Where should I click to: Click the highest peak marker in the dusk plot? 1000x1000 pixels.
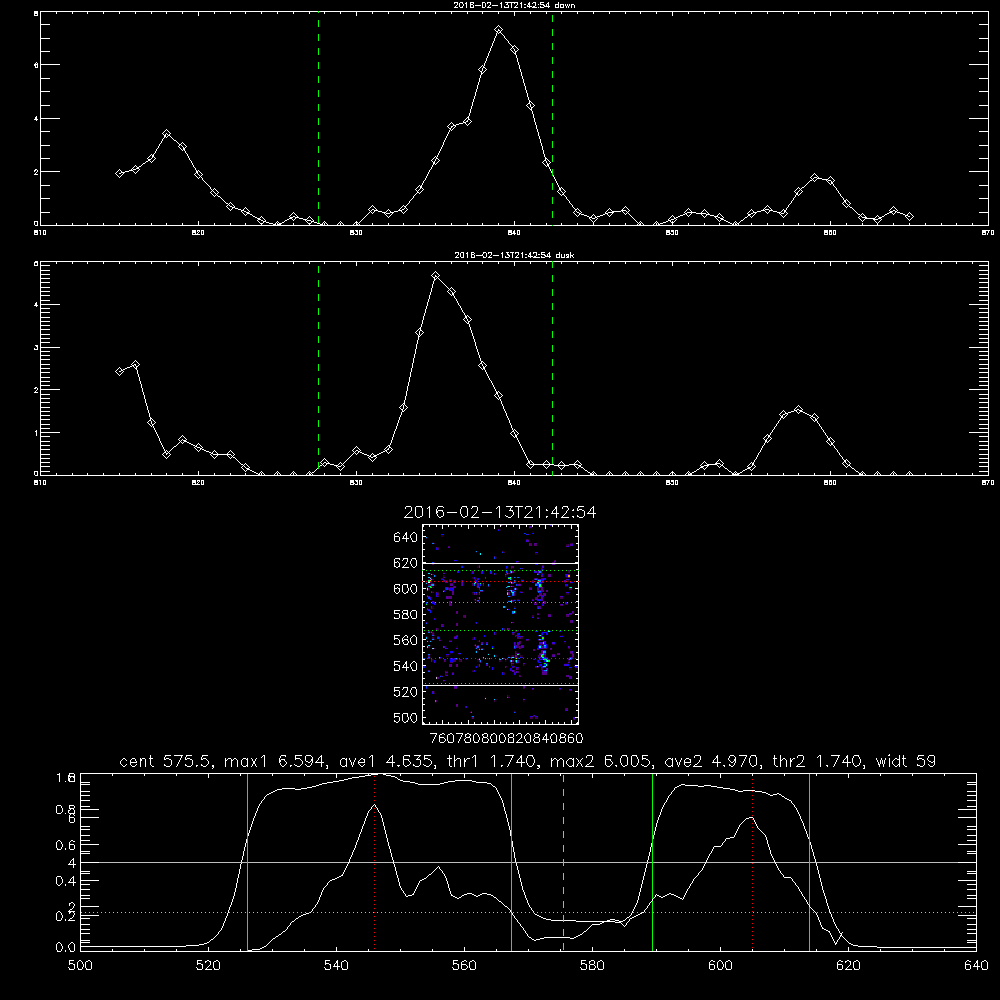(436, 276)
